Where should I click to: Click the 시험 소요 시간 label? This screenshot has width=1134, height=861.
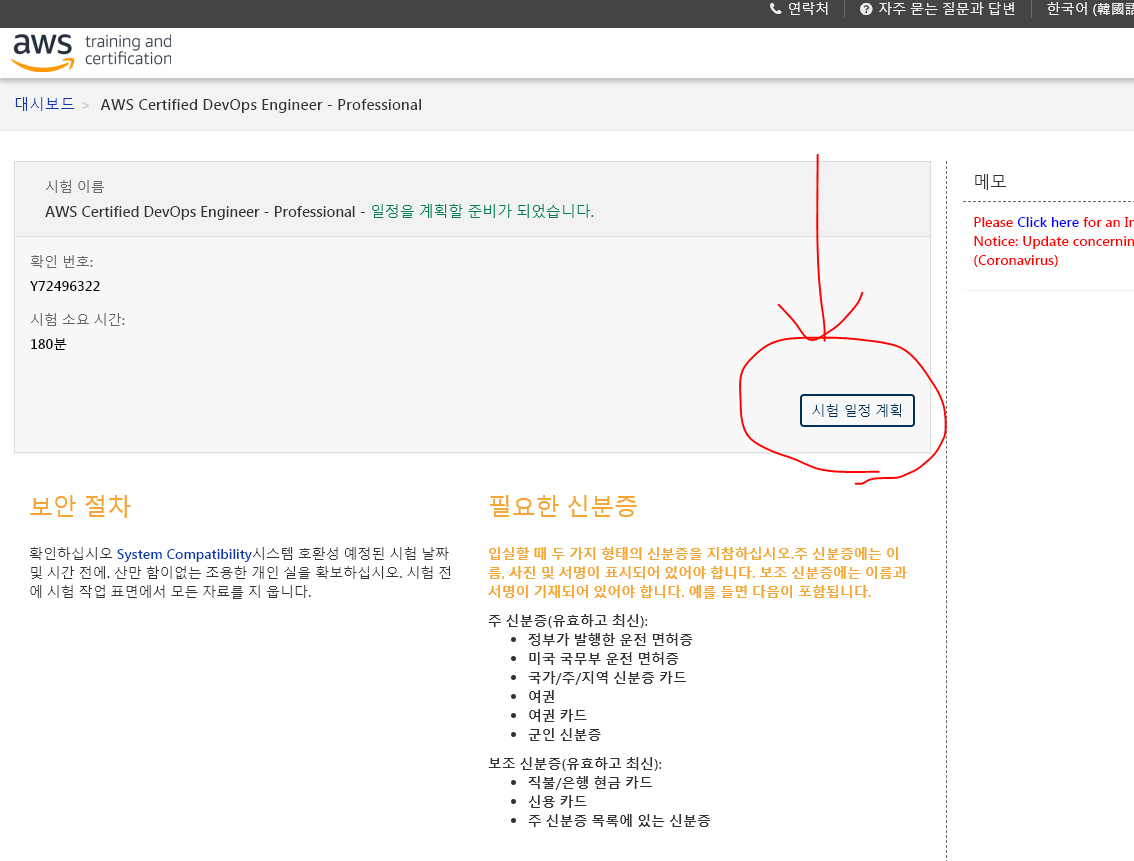[77, 320]
